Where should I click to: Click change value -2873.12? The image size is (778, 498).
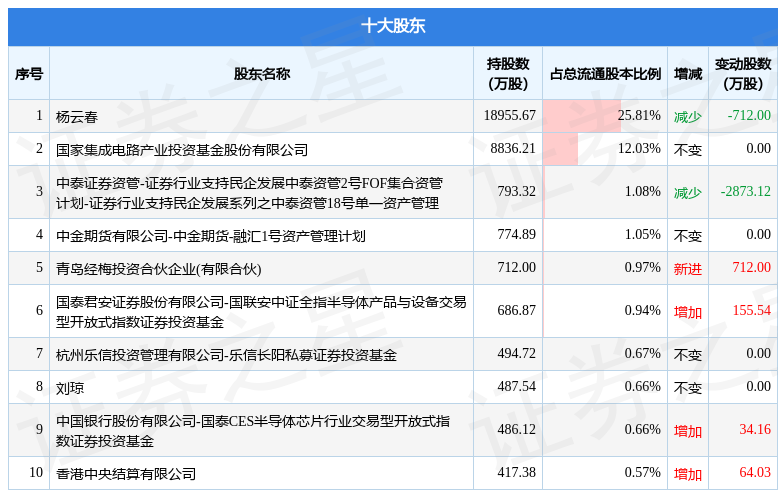pyautogui.click(x=746, y=191)
